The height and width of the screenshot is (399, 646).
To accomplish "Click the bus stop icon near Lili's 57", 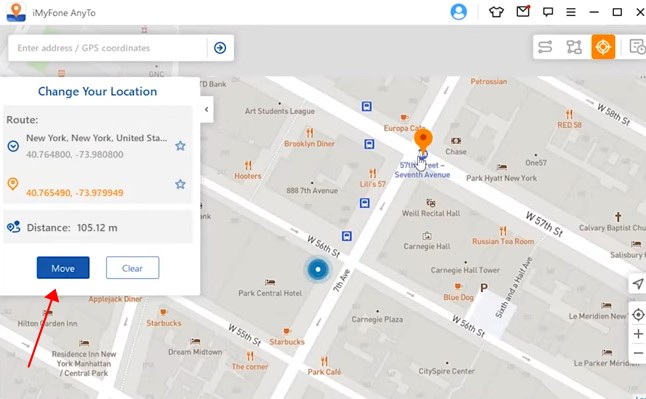I will click(365, 203).
